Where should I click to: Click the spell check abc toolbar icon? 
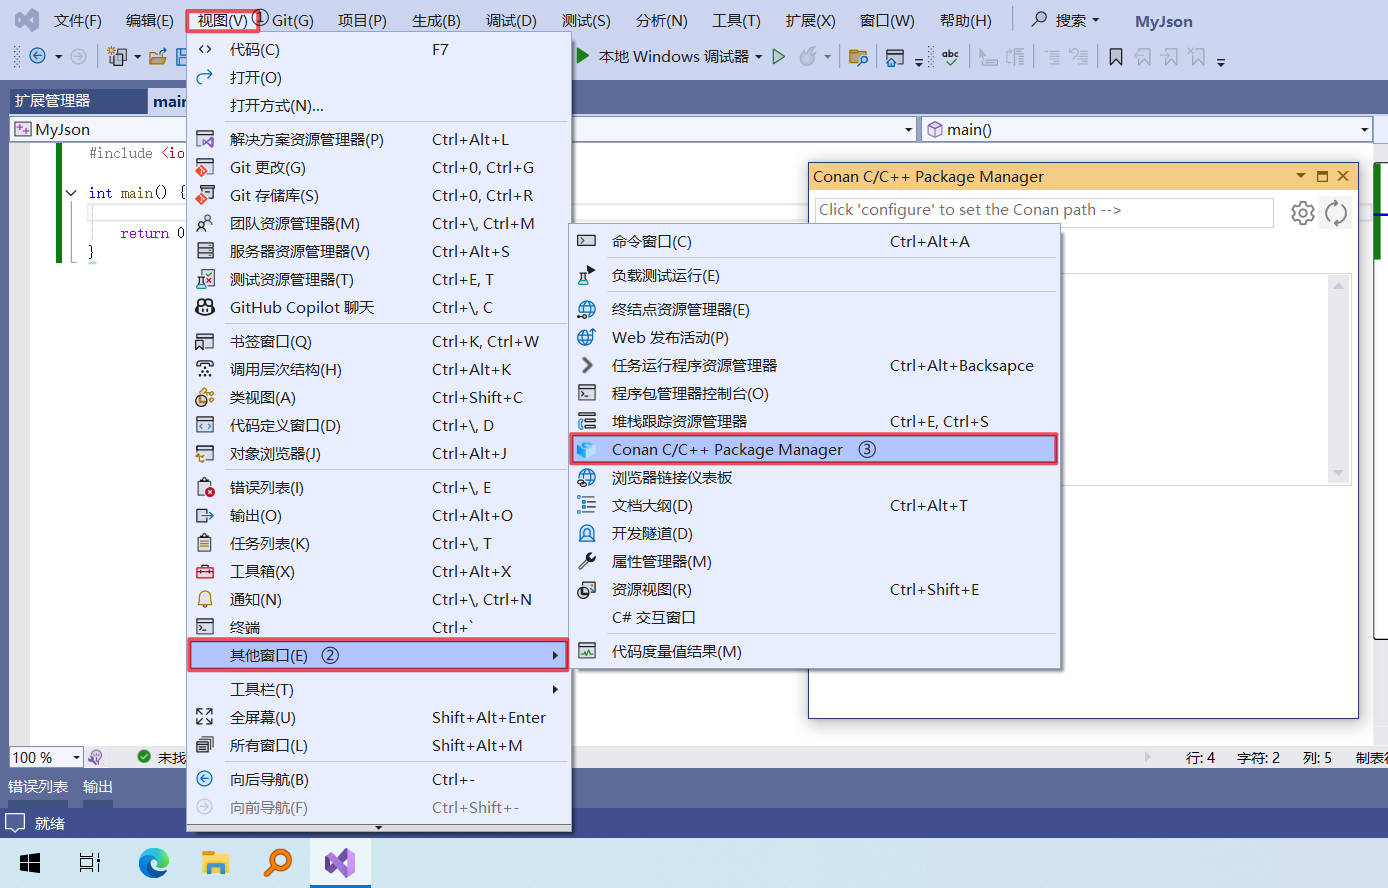pyautogui.click(x=950, y=57)
